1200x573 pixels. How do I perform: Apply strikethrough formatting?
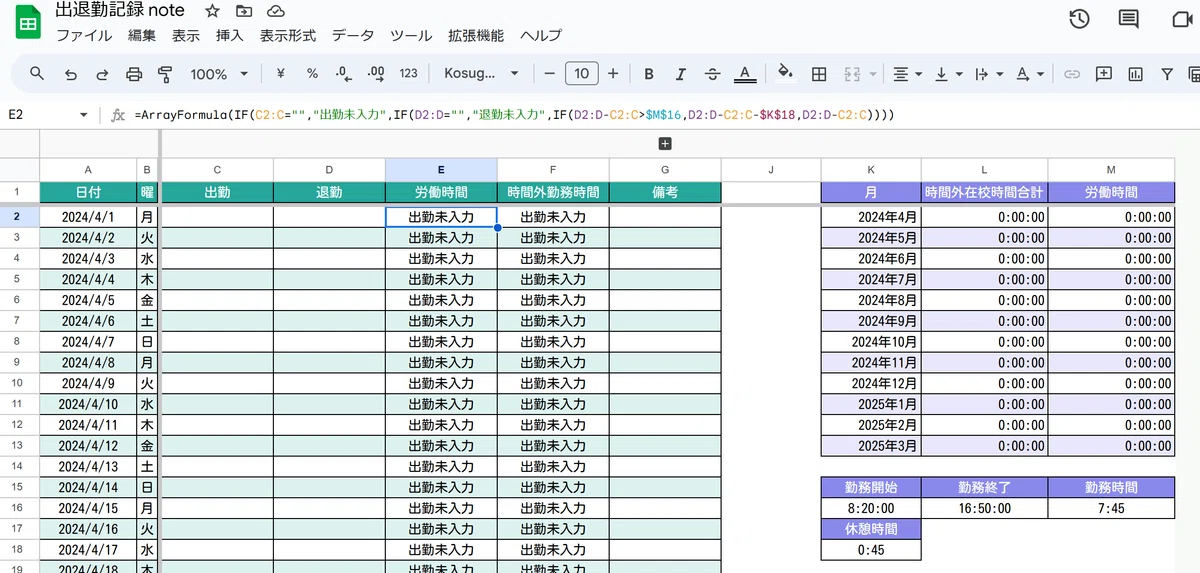tap(712, 74)
